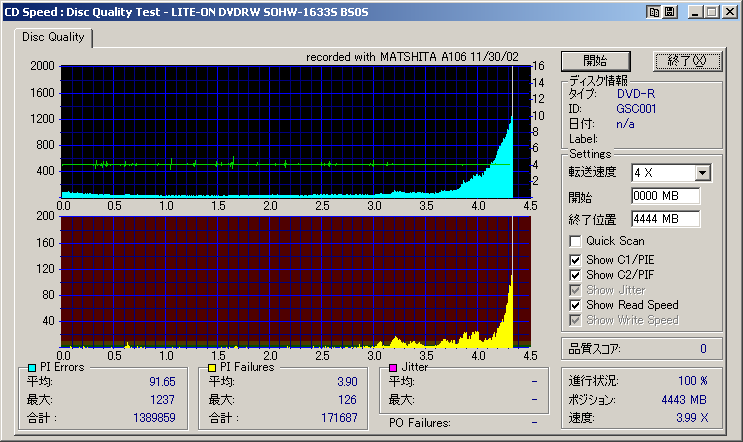The height and width of the screenshot is (442, 743).
Task: Click the magenta Jitter color swatch
Action: [x=393, y=368]
